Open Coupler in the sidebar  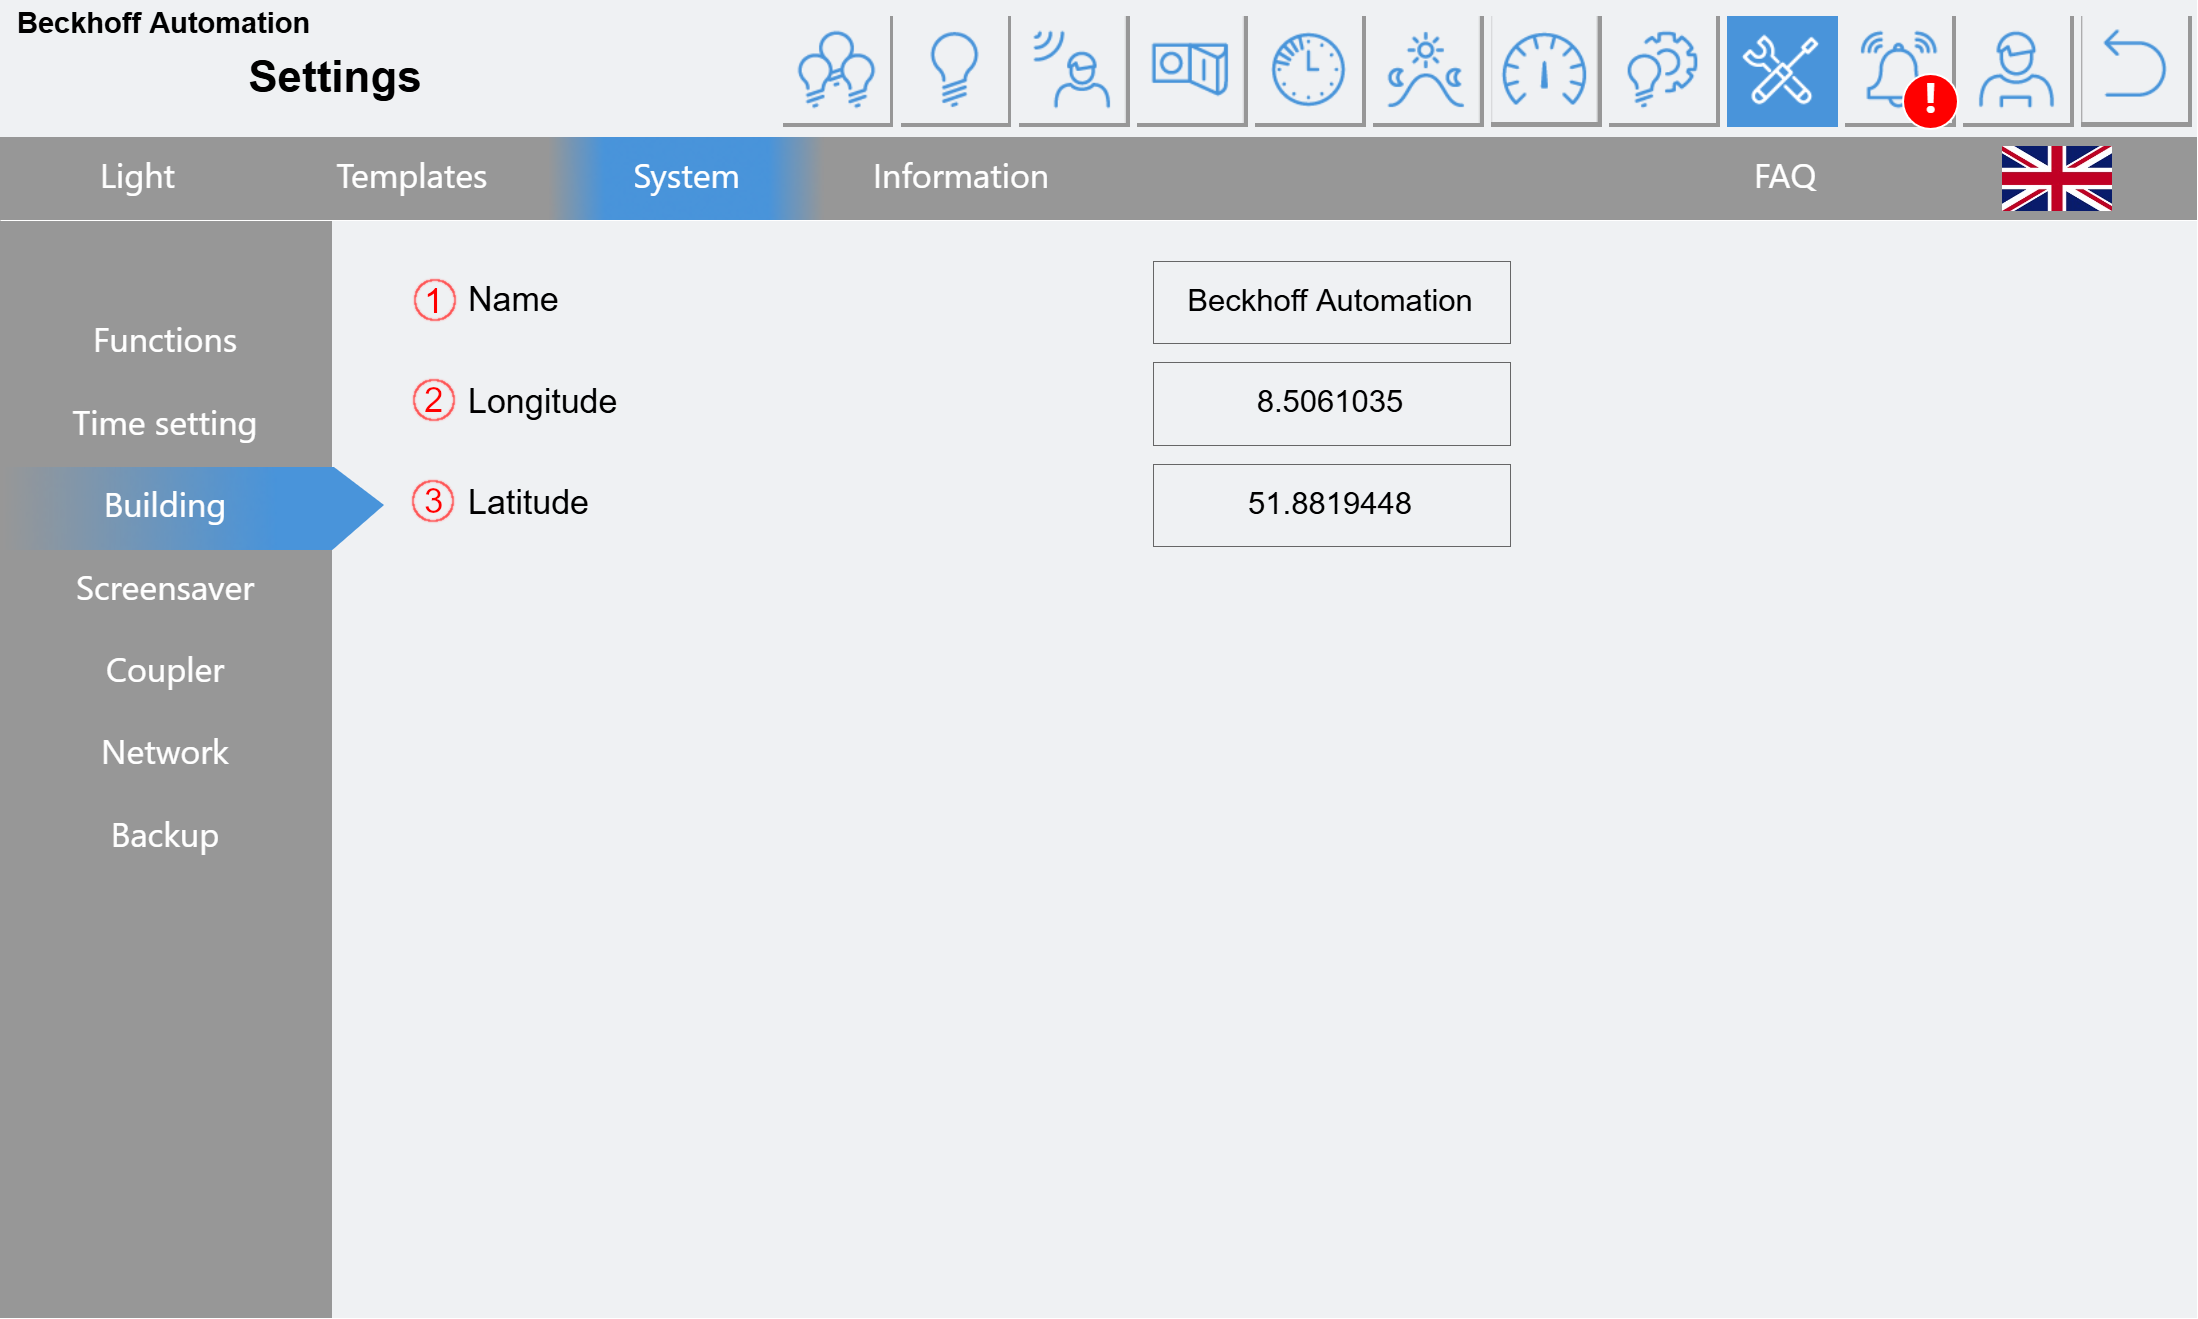(x=165, y=671)
